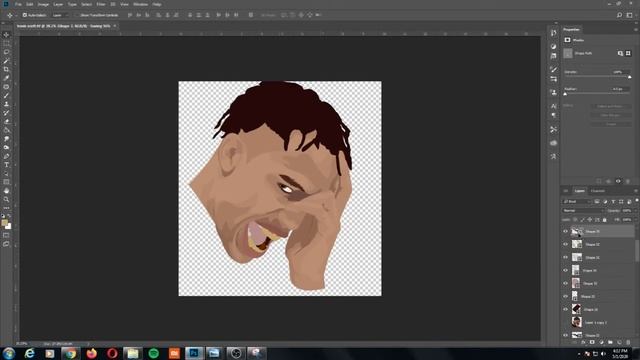Viewport: 640px width, 360px height.
Task: Open Google Chrome from the taskbar
Action: tap(70, 353)
